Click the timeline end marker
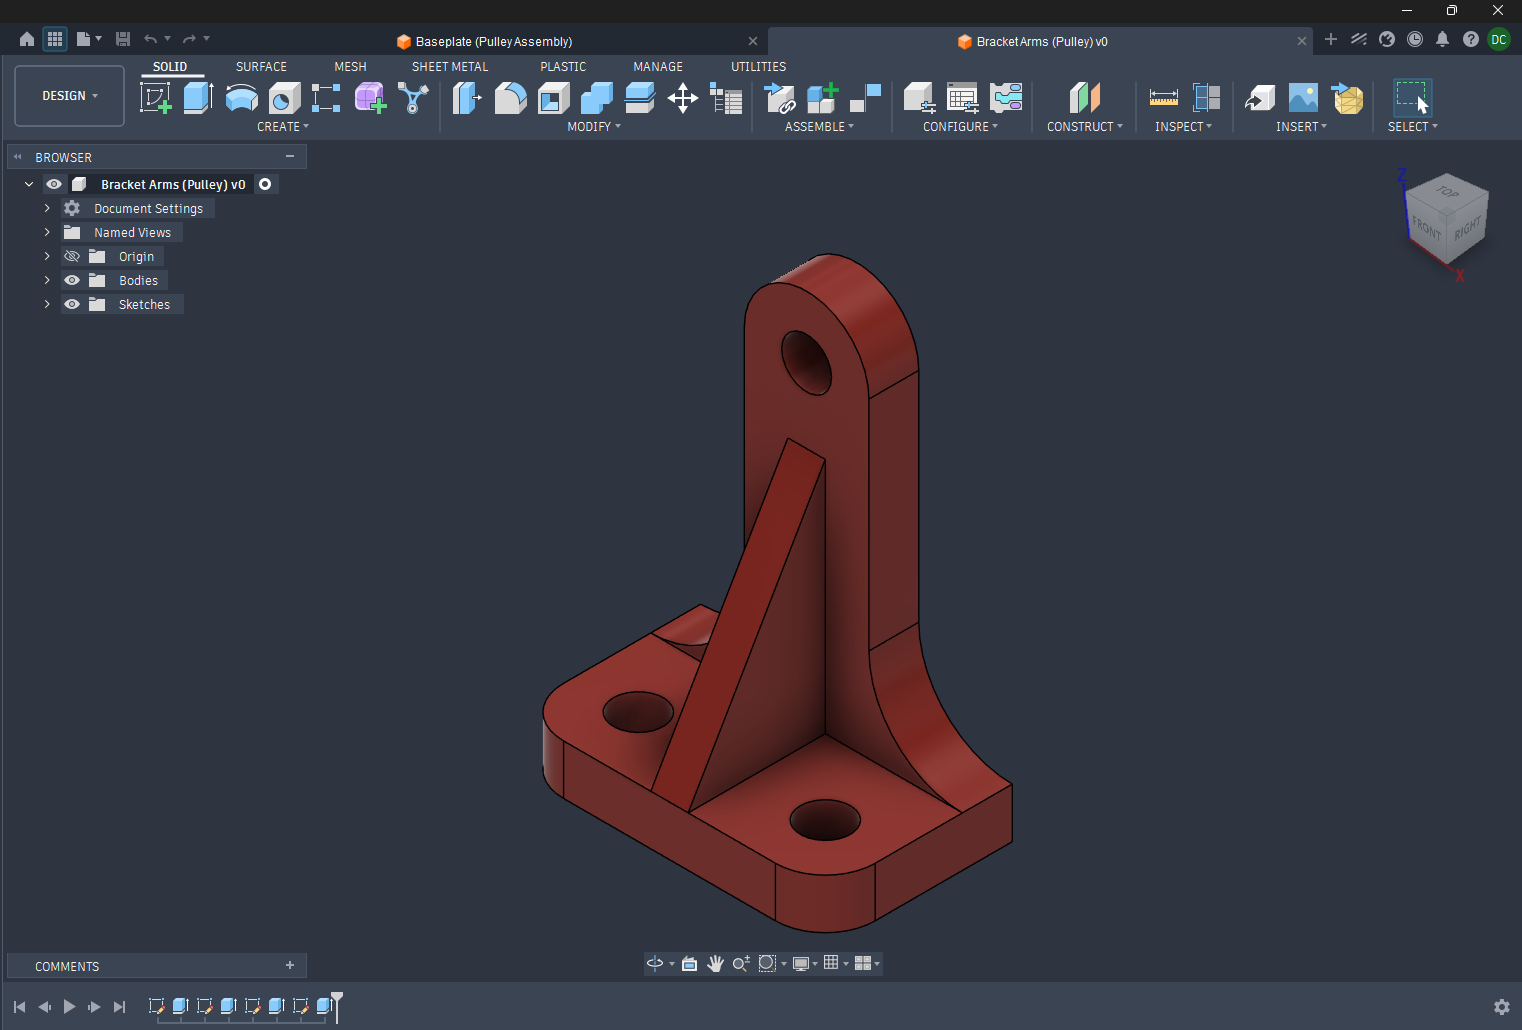Viewport: 1522px width, 1030px height. tap(337, 1007)
